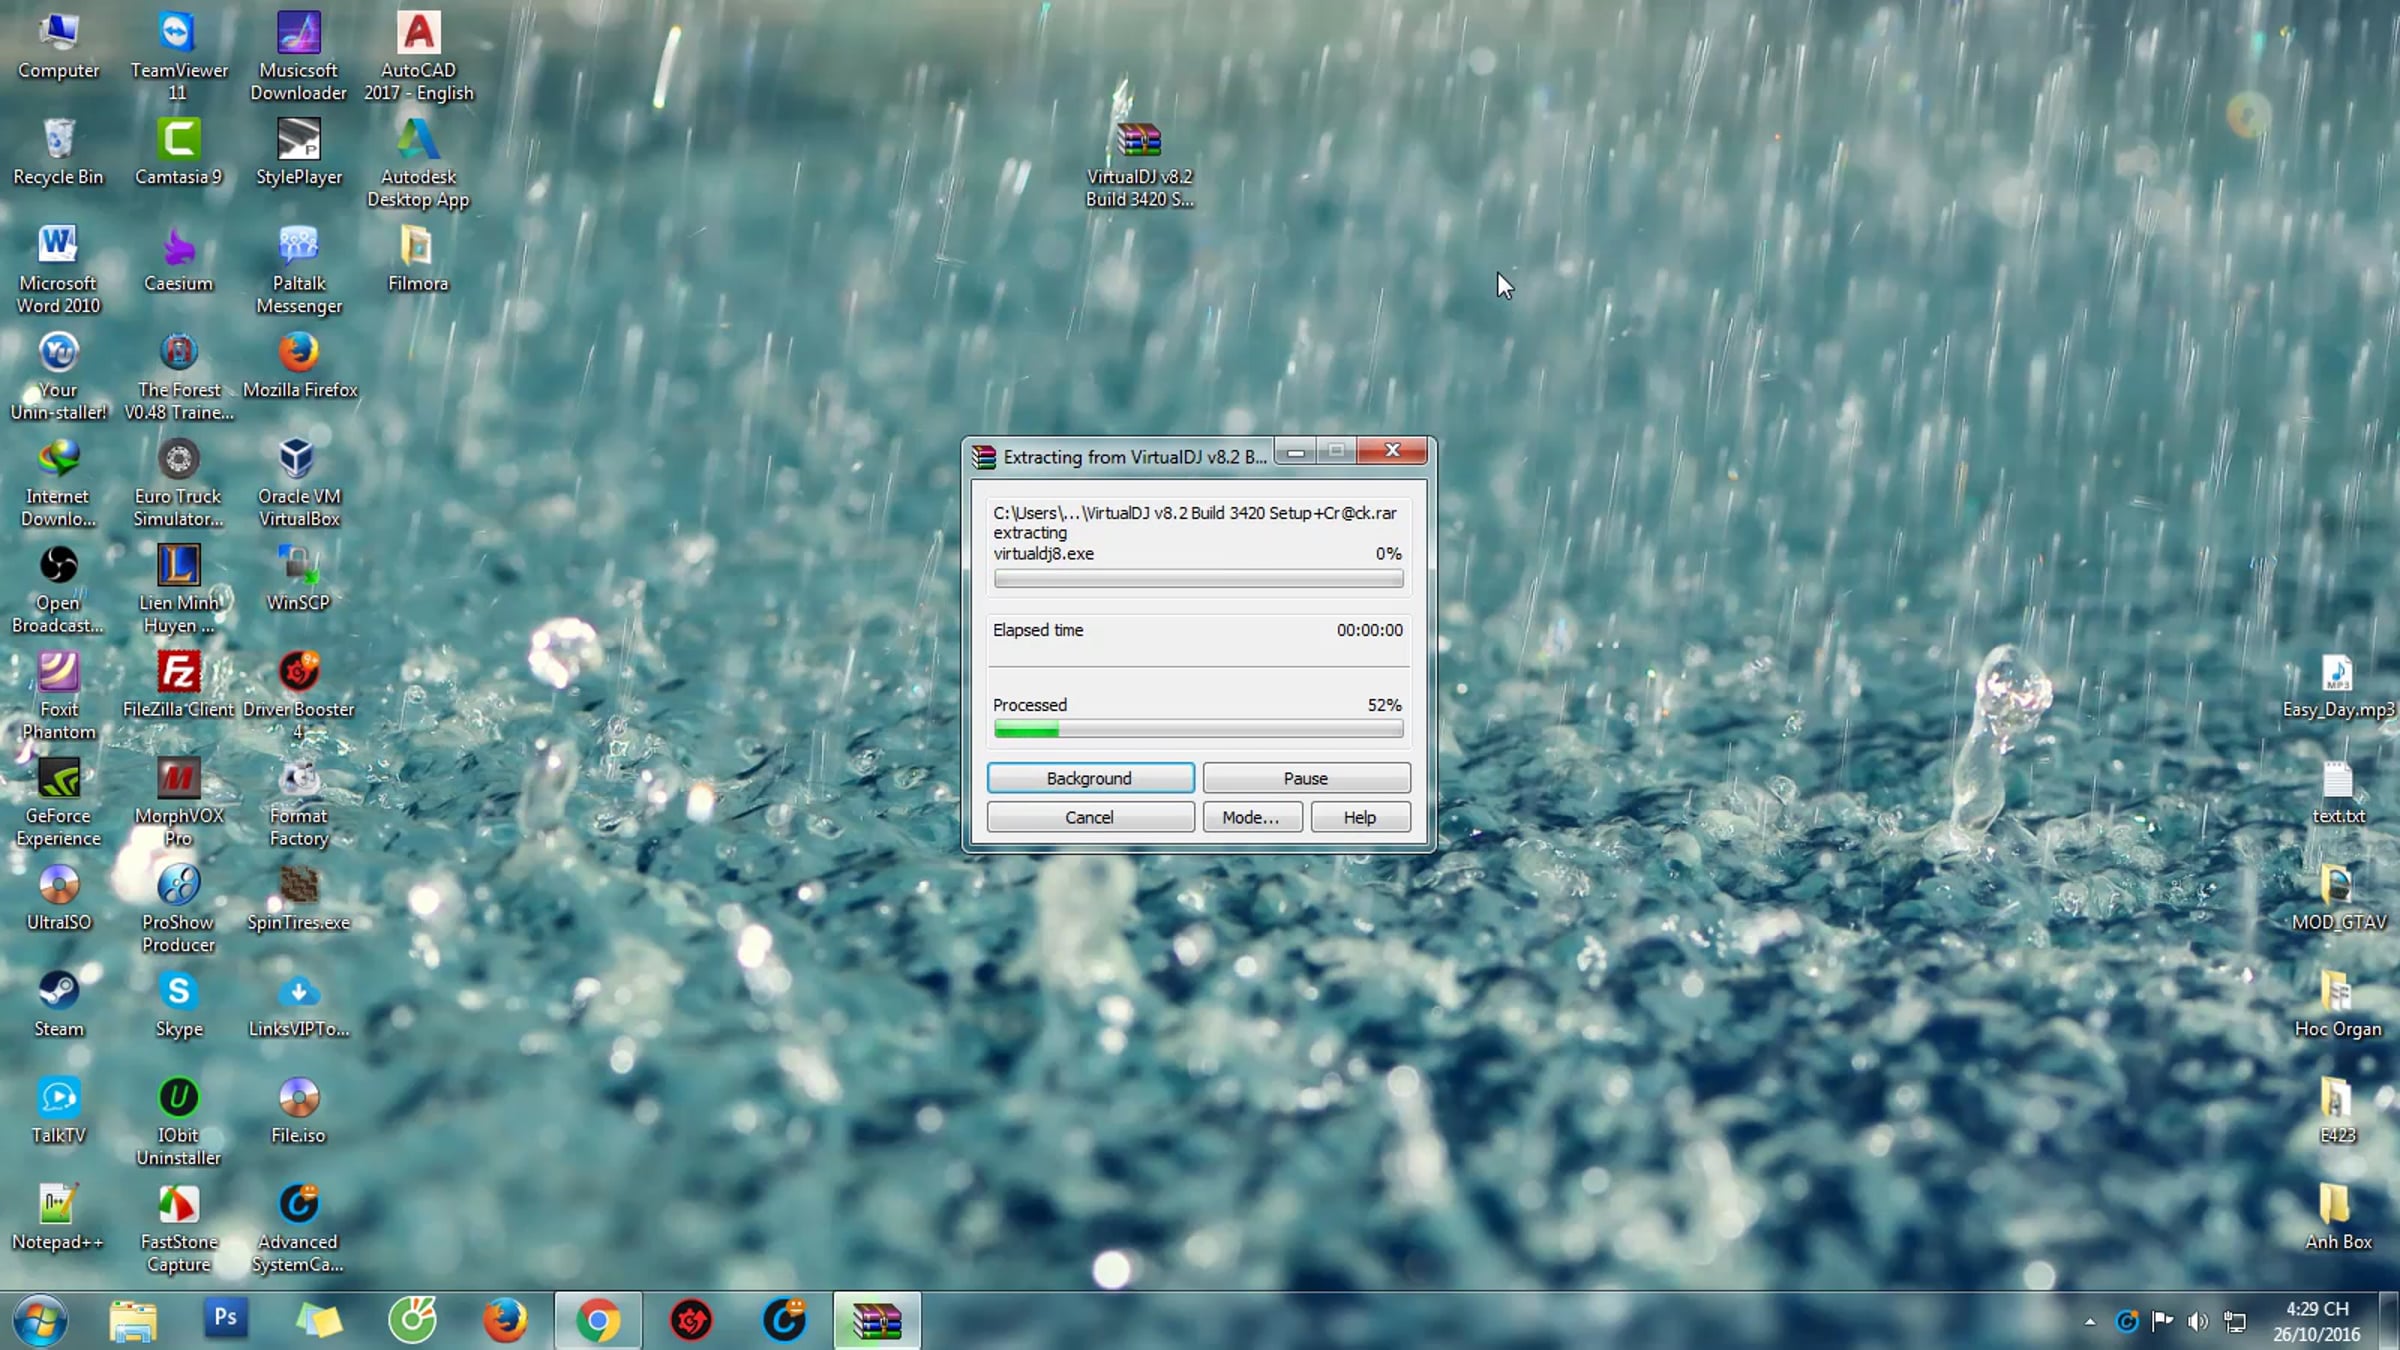Select the Camtasia 9 shortcut
The width and height of the screenshot is (2400, 1350).
click(178, 141)
